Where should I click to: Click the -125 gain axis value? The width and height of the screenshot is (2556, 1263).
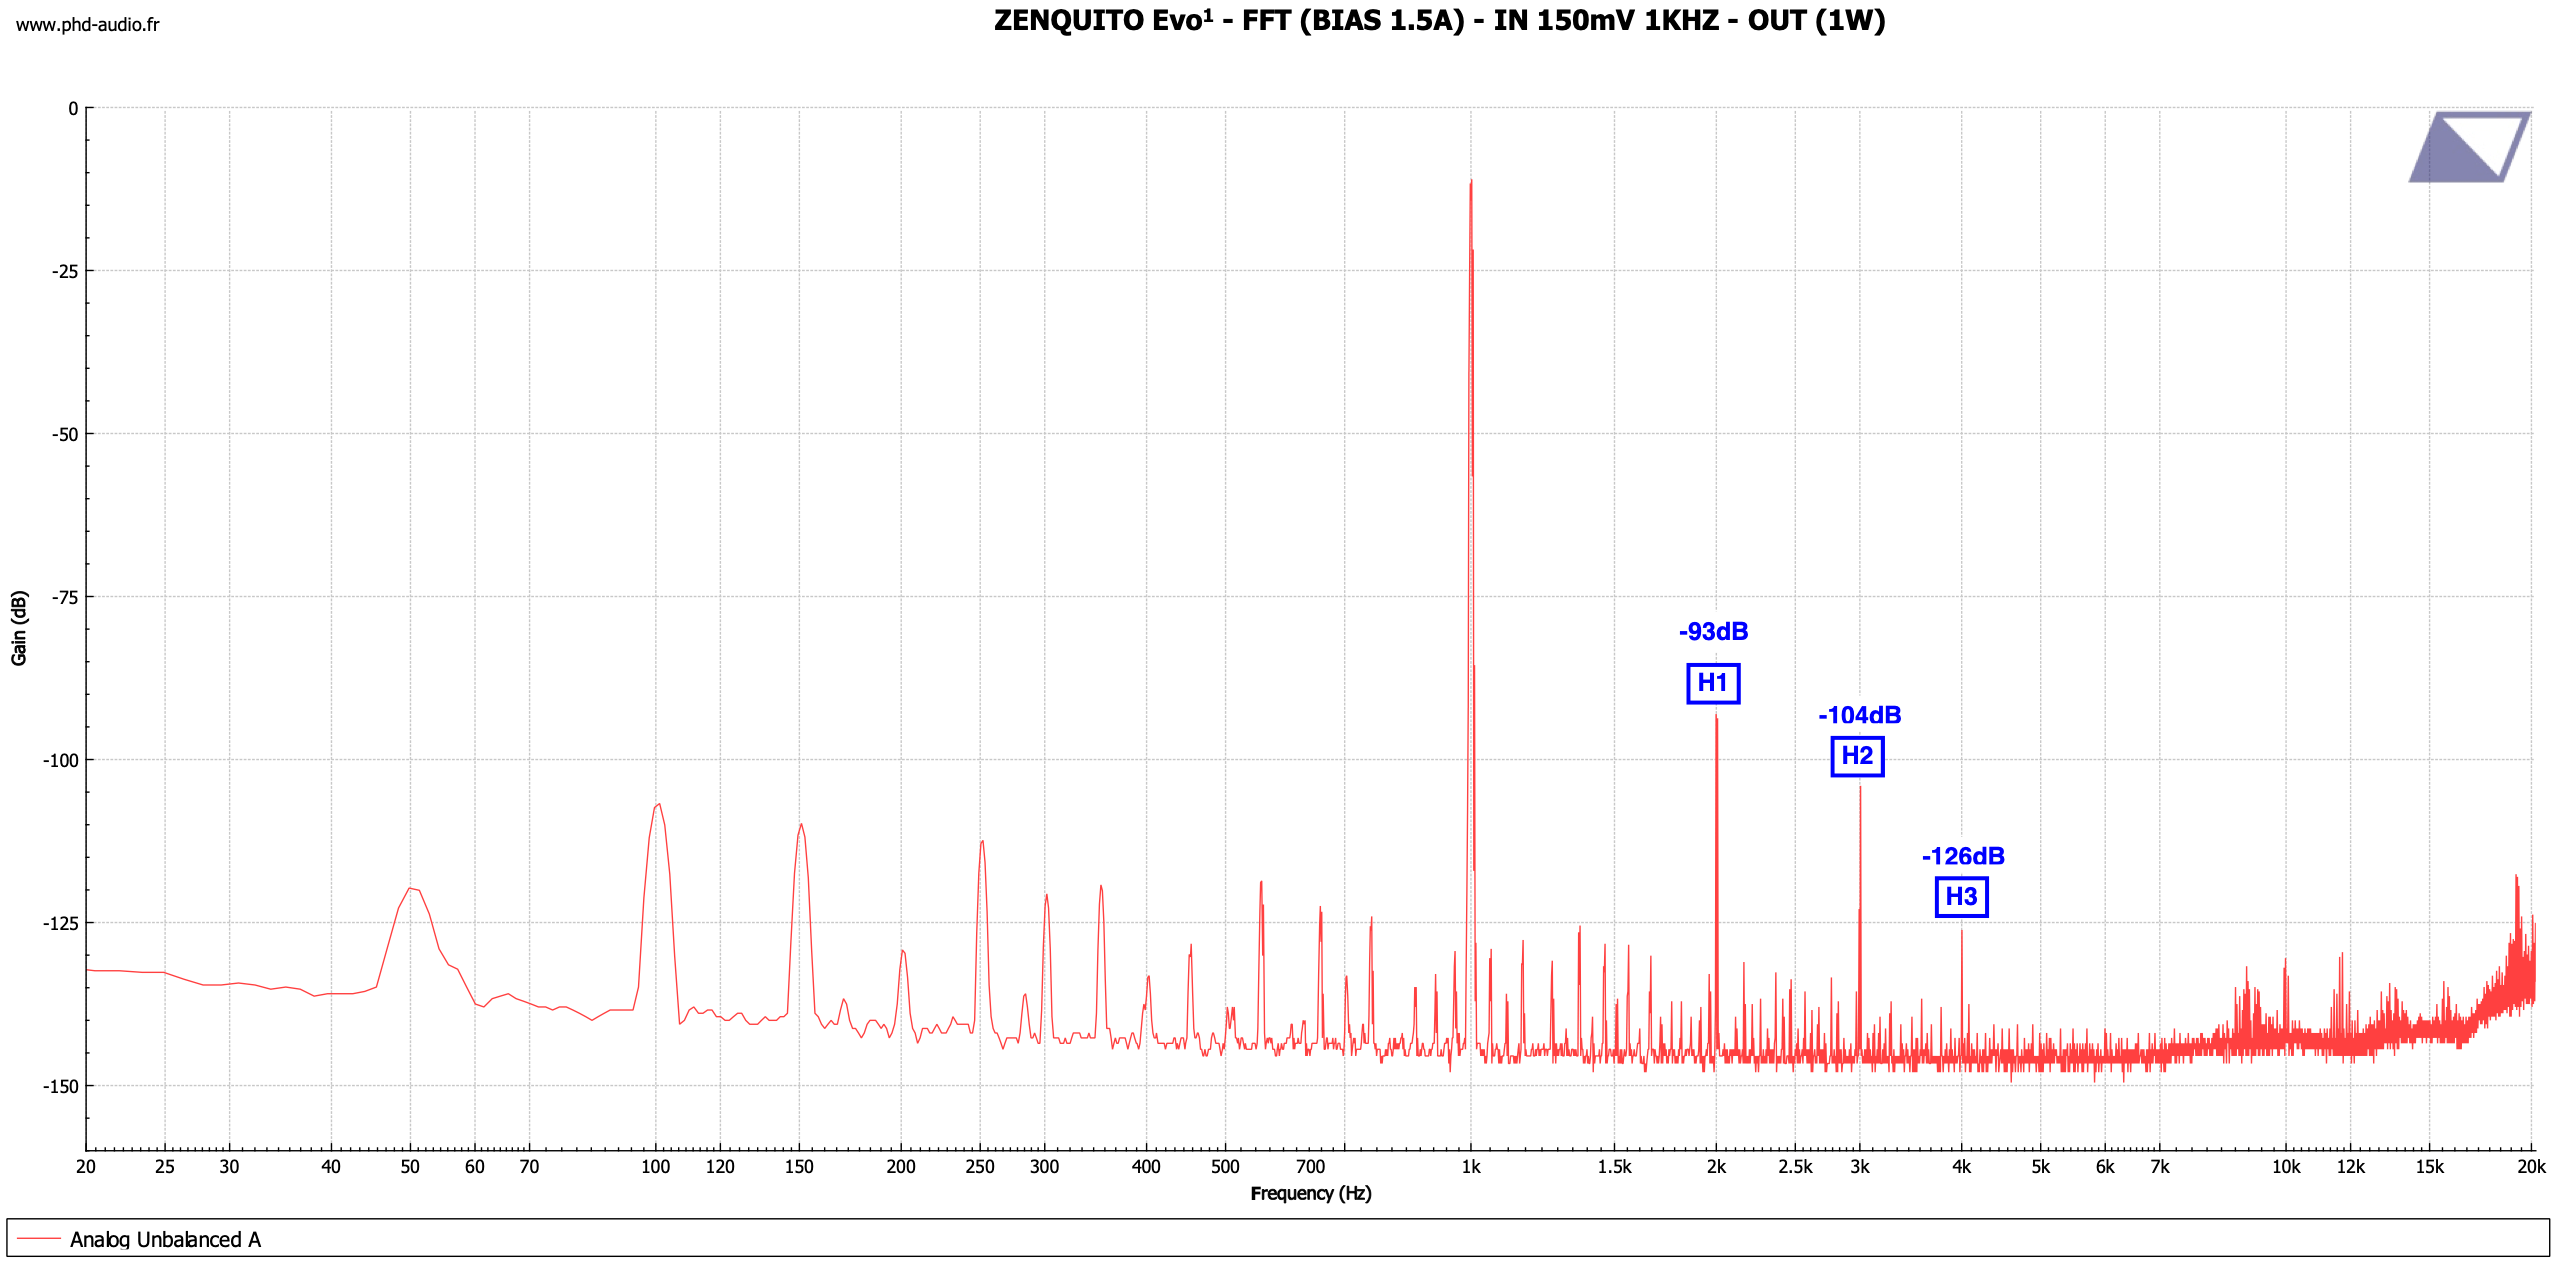60,924
